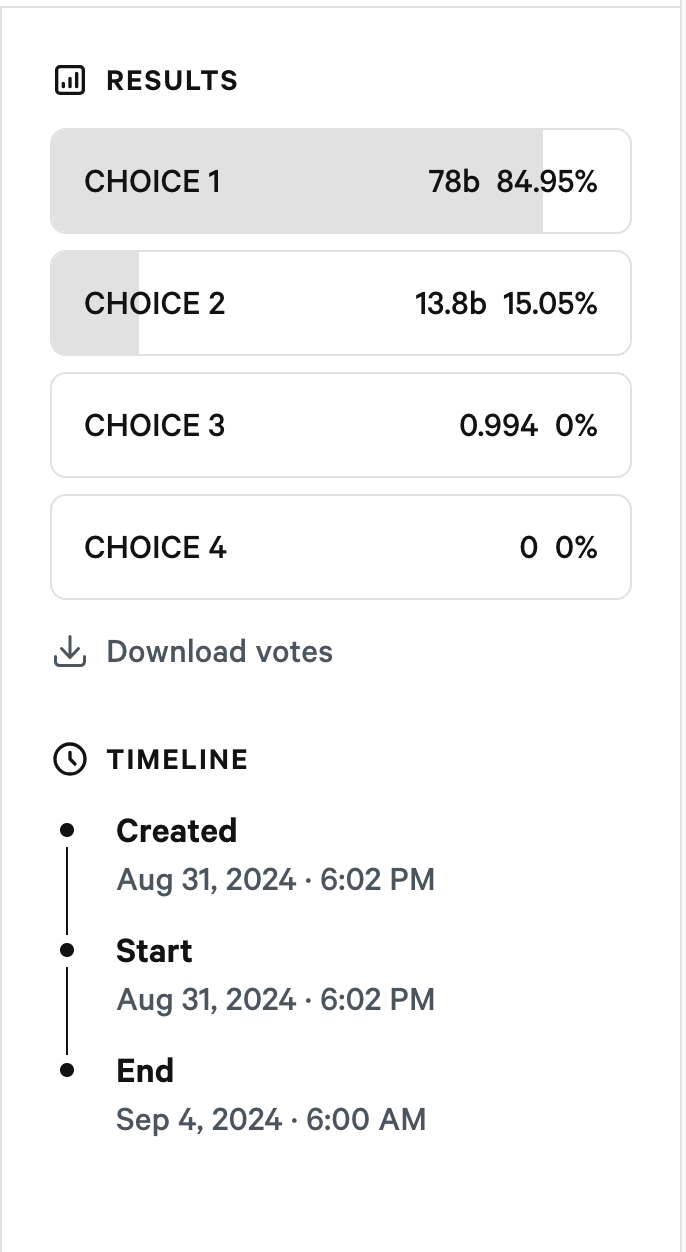Viewport: 686px width, 1252px height.
Task: Click the Start label in timeline
Action: [x=154, y=951]
